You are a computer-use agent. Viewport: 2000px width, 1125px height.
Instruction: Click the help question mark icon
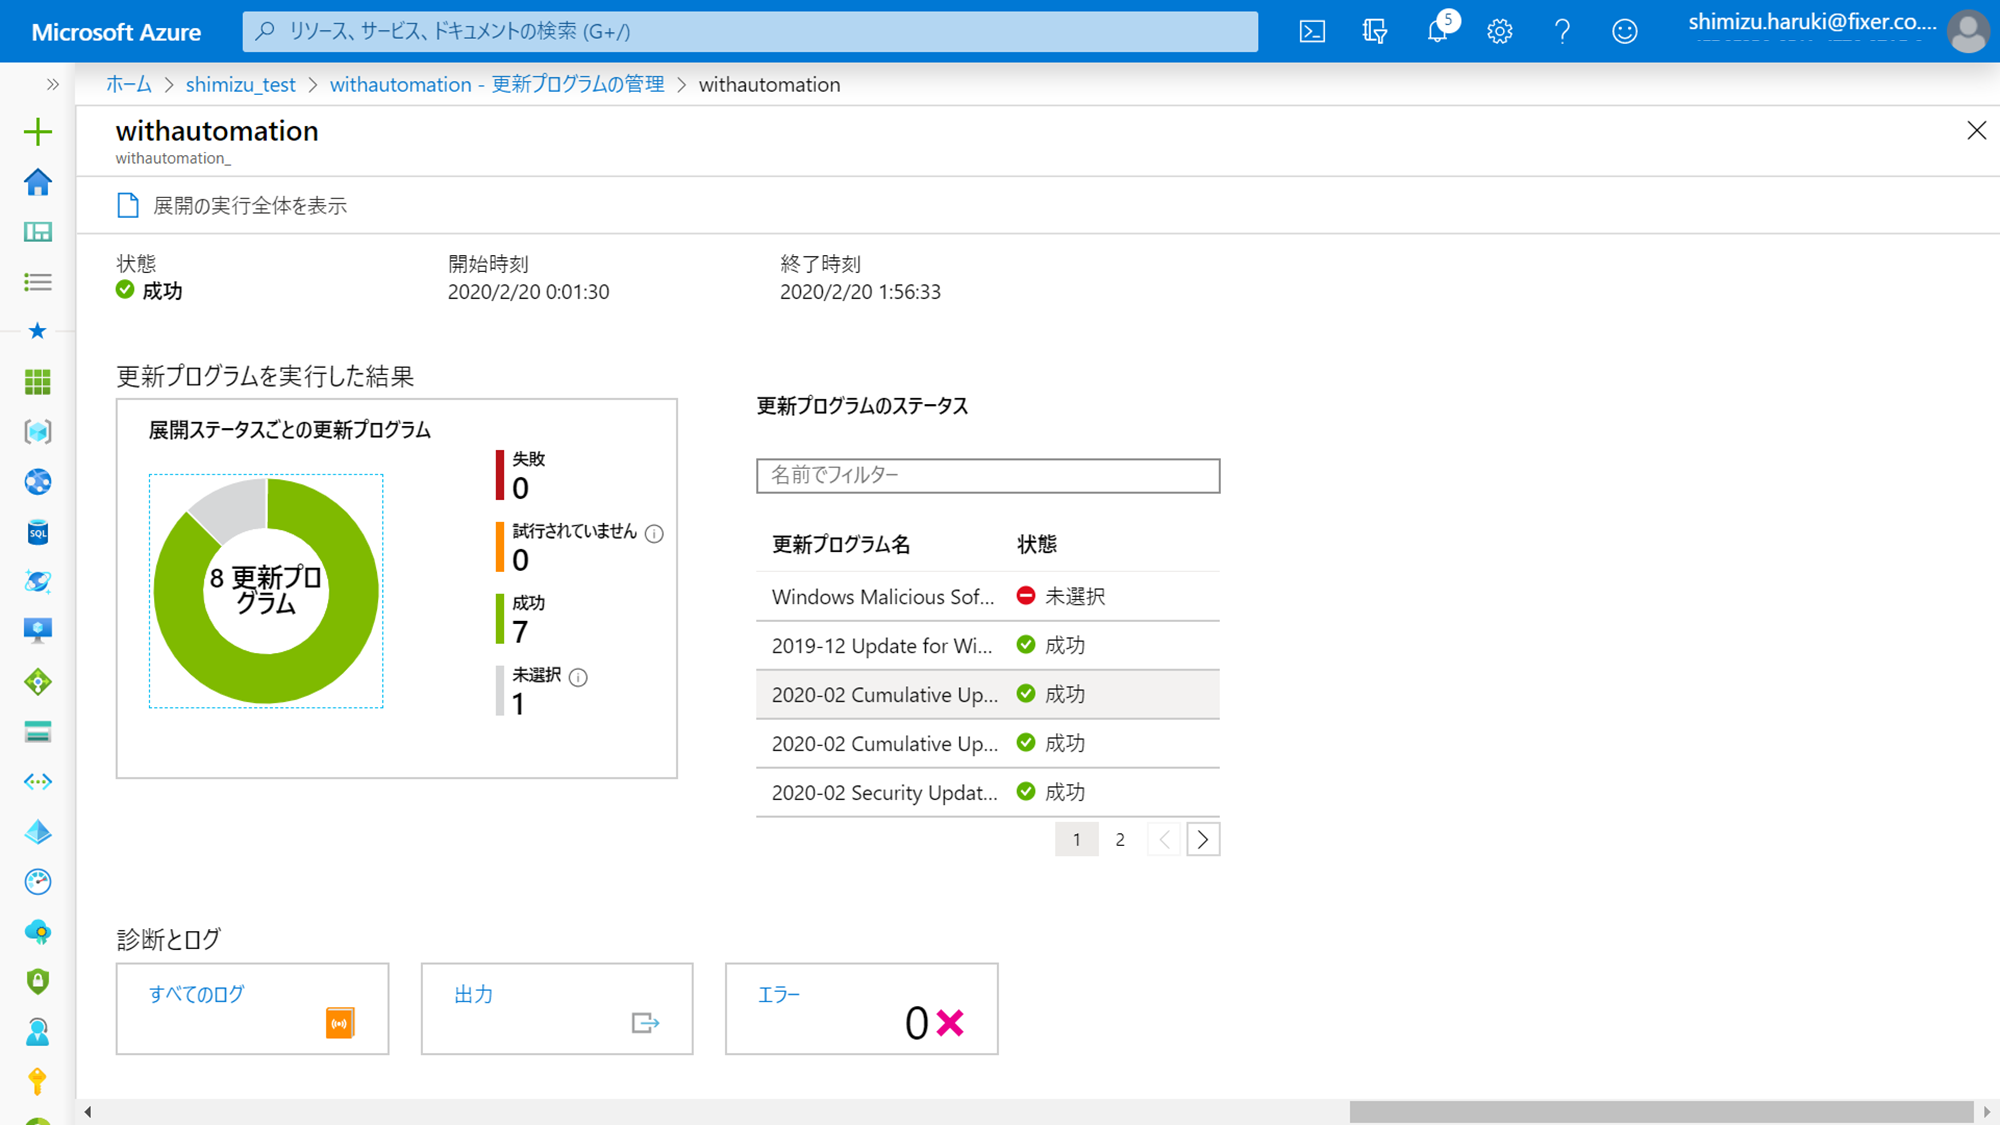pos(1562,31)
